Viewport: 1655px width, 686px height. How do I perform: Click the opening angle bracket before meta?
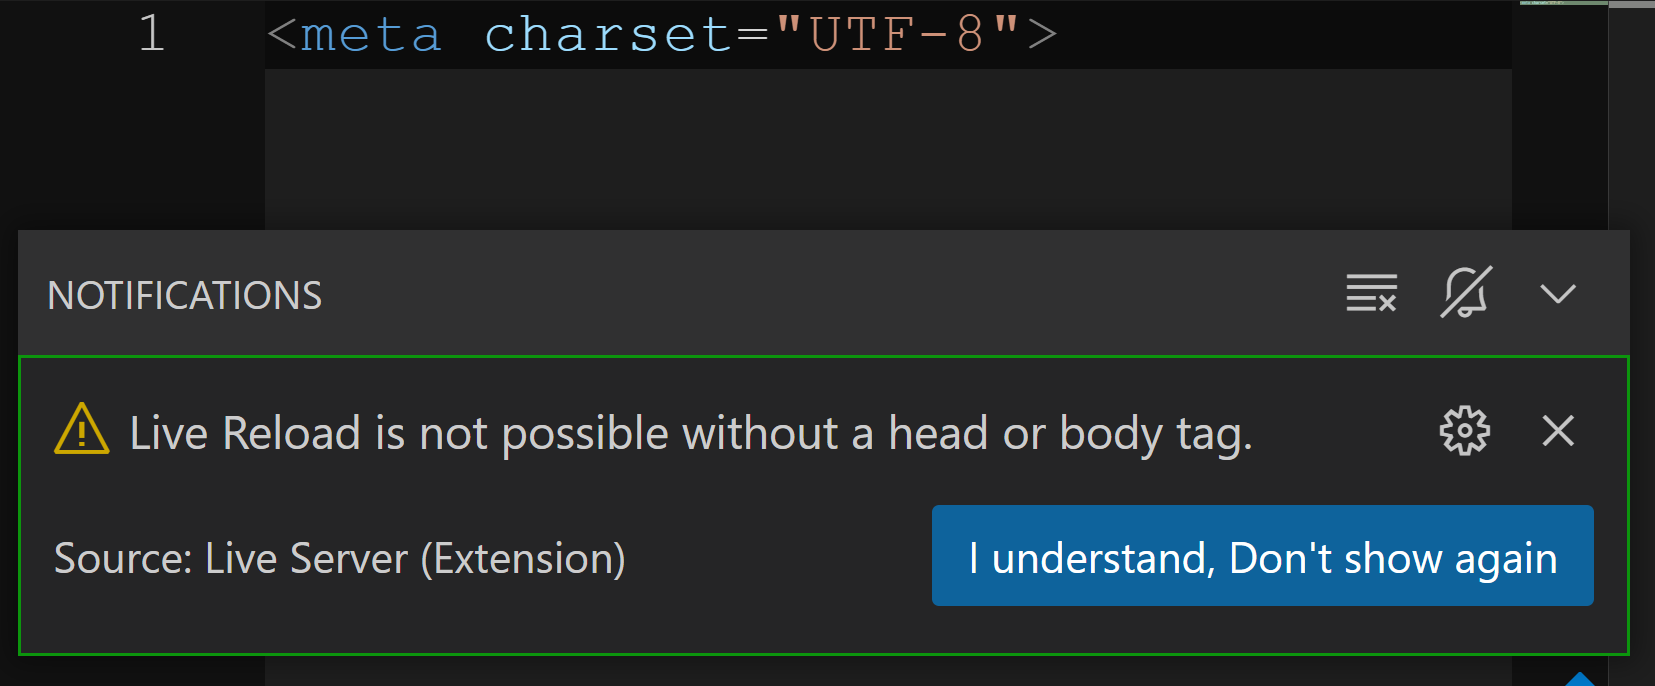282,35
